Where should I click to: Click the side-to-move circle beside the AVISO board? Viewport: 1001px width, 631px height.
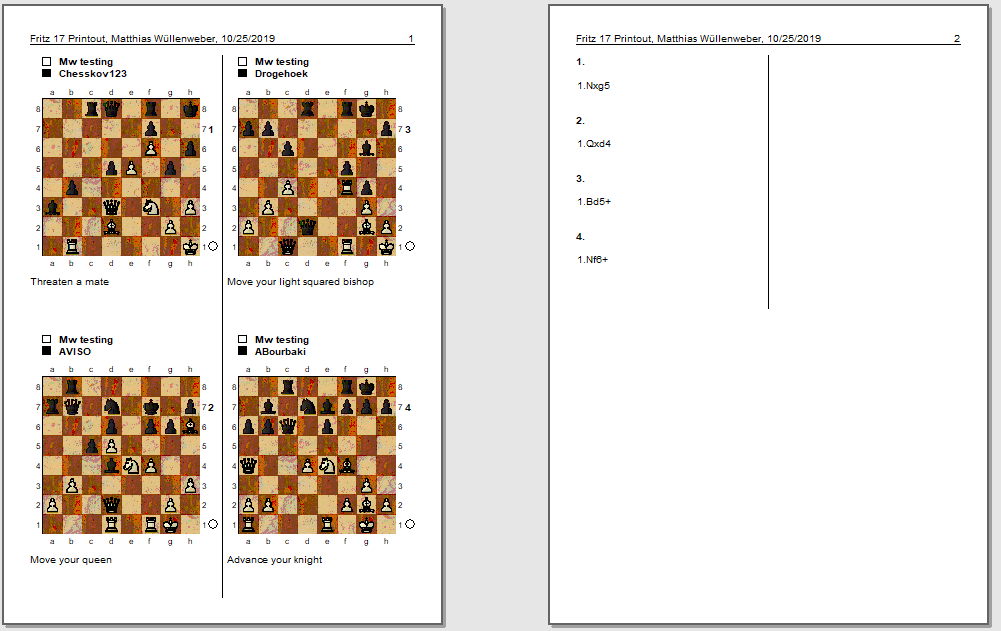(x=213, y=524)
